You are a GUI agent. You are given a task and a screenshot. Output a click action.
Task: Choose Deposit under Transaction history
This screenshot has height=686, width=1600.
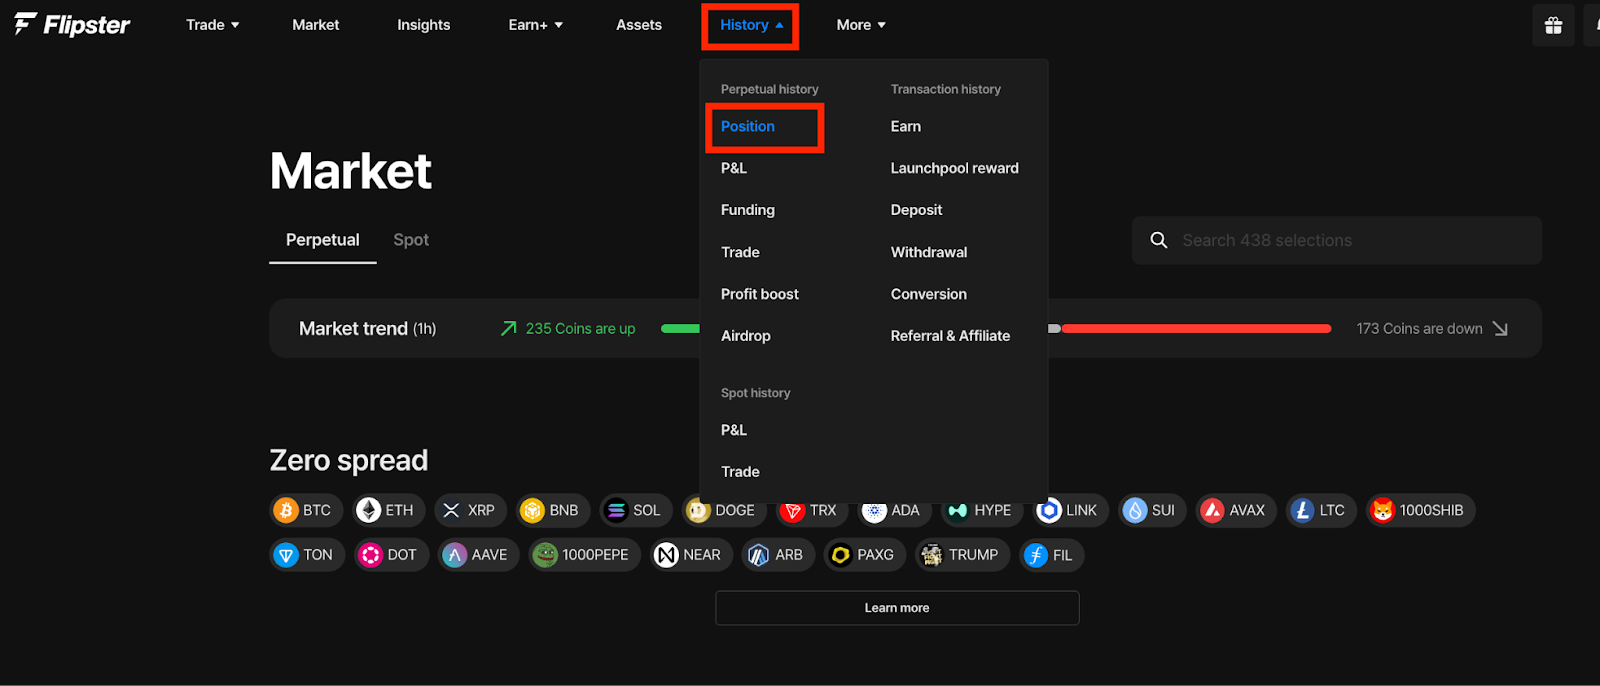917,210
